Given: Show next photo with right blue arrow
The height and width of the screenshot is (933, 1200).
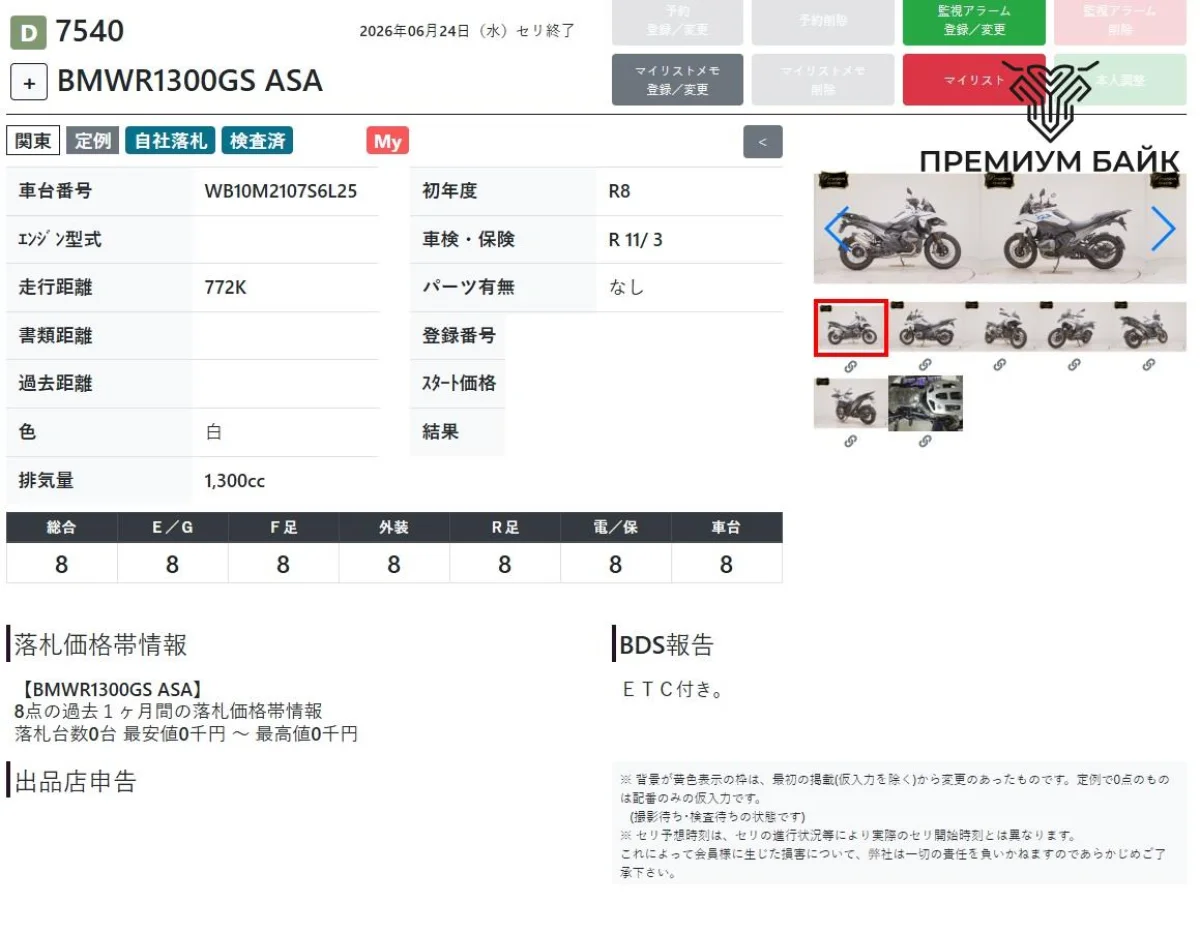Looking at the screenshot, I should pyautogui.click(x=1162, y=228).
